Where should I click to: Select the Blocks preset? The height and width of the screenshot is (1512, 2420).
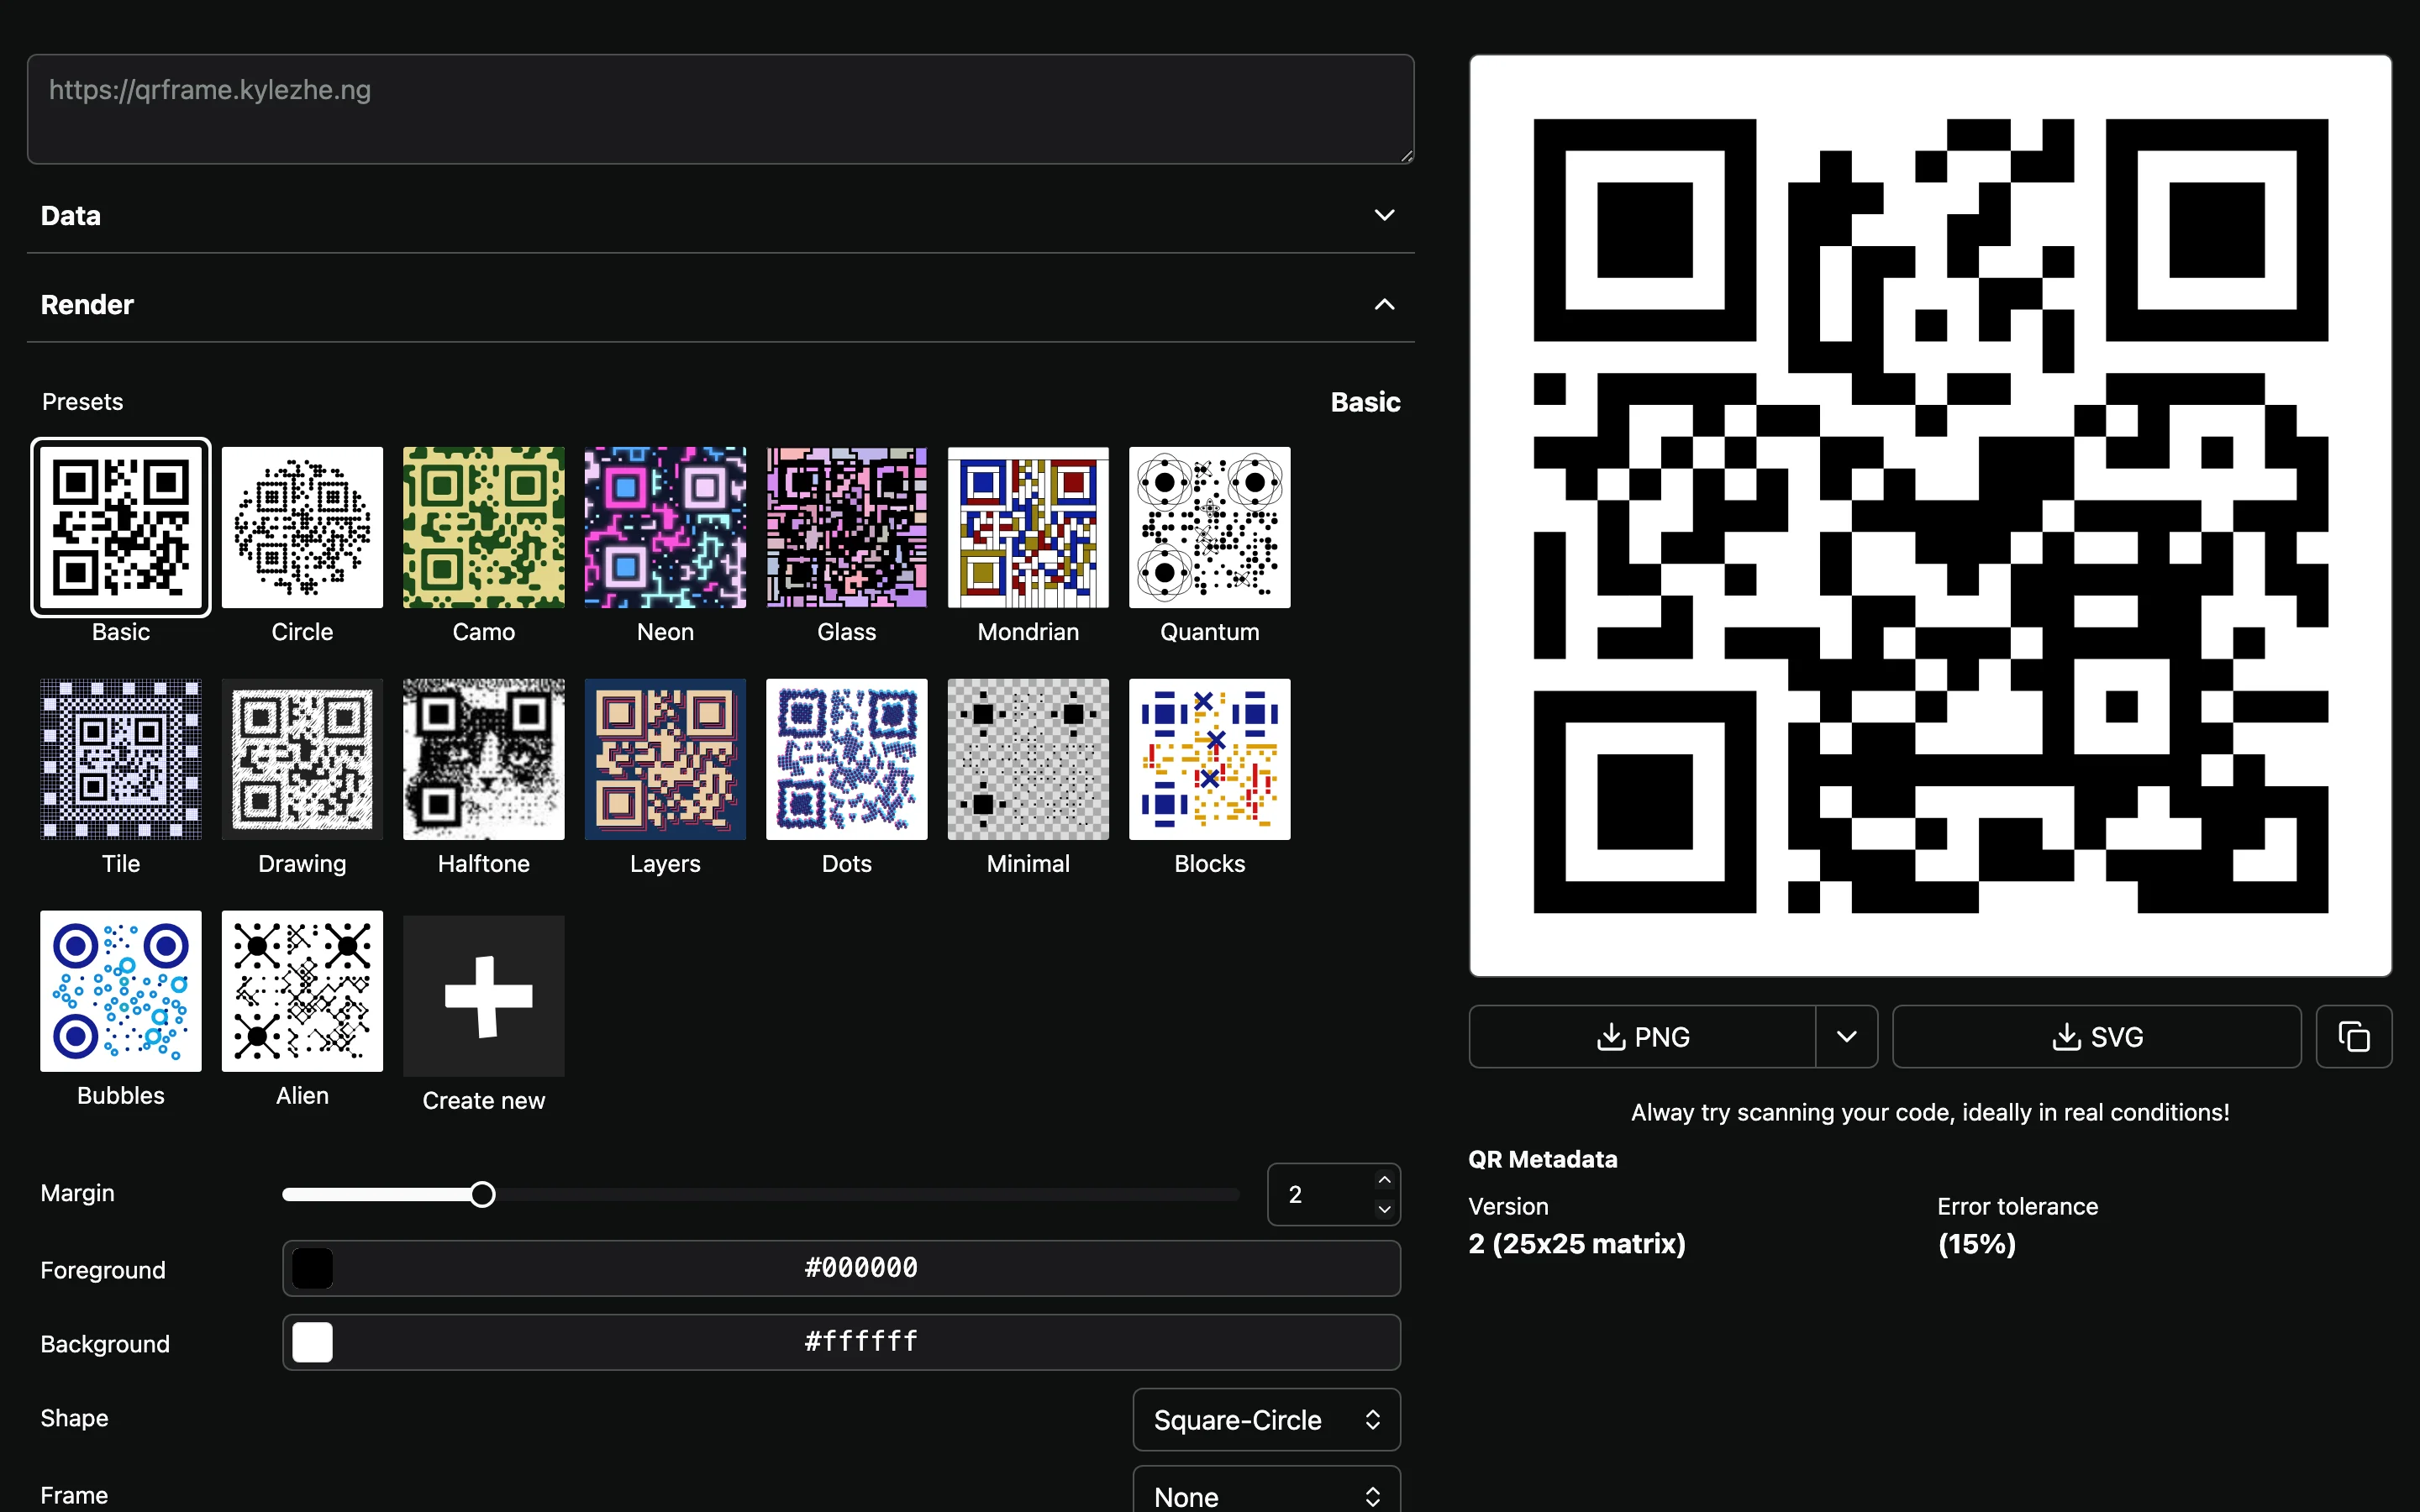(1210, 759)
